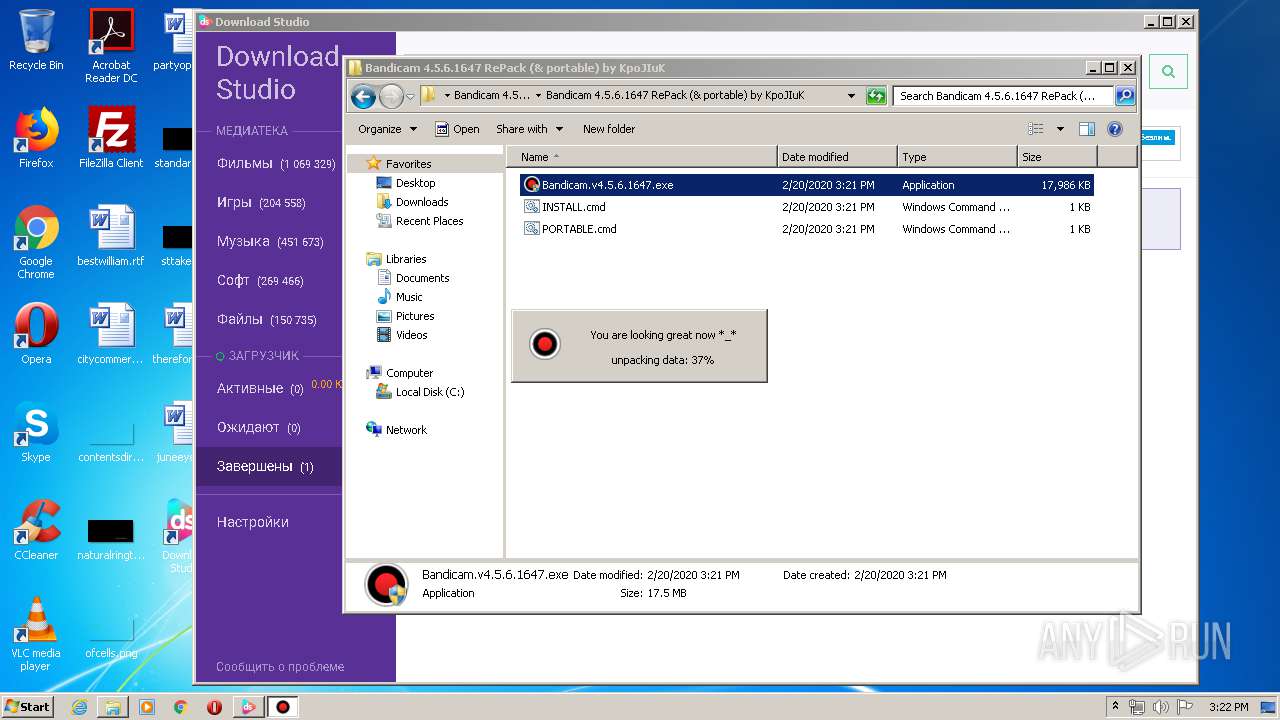Click Open in Explorer toolbar

tap(457, 129)
